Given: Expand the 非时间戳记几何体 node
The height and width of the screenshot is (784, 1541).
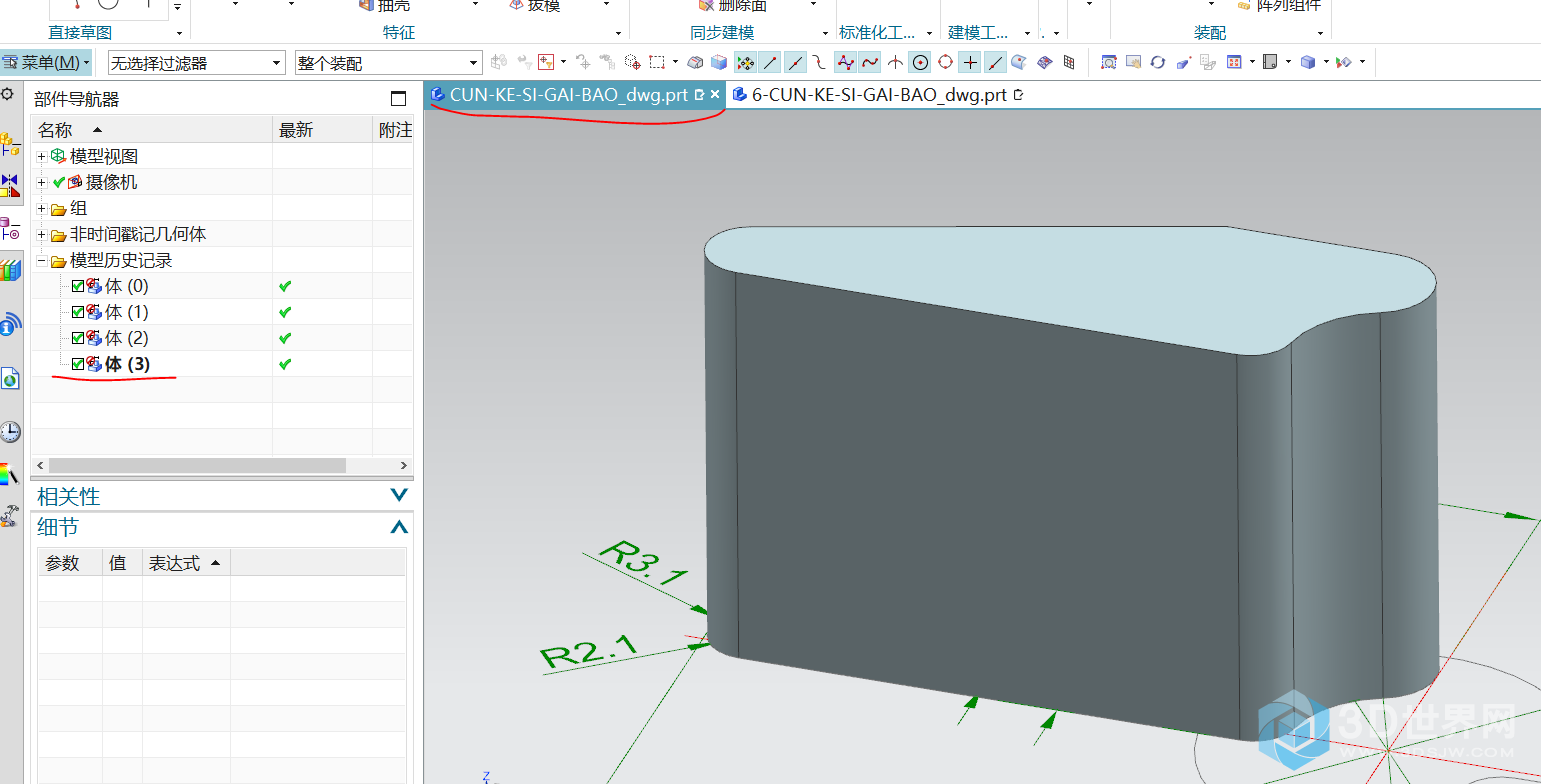Looking at the screenshot, I should pyautogui.click(x=41, y=235).
